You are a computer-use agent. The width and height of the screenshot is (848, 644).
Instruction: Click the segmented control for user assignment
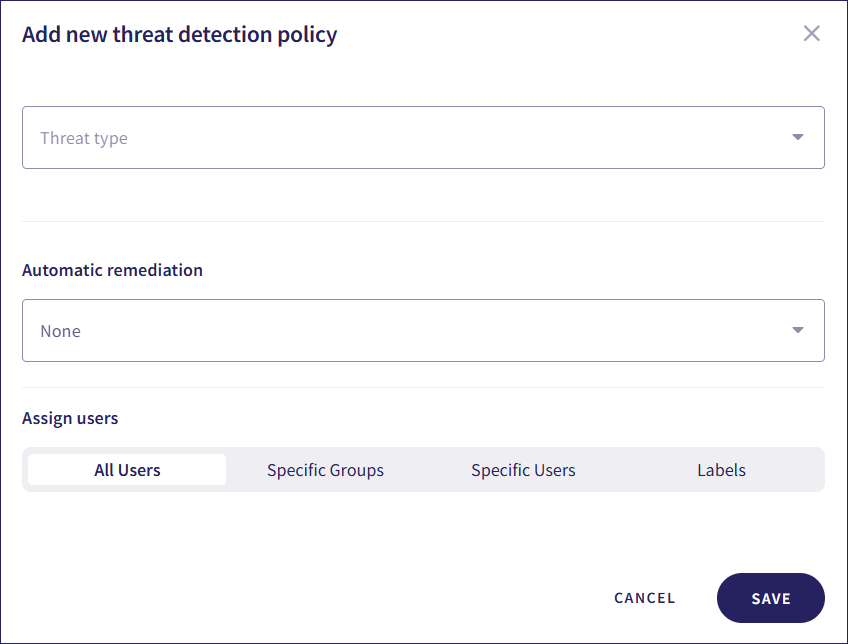tap(424, 469)
